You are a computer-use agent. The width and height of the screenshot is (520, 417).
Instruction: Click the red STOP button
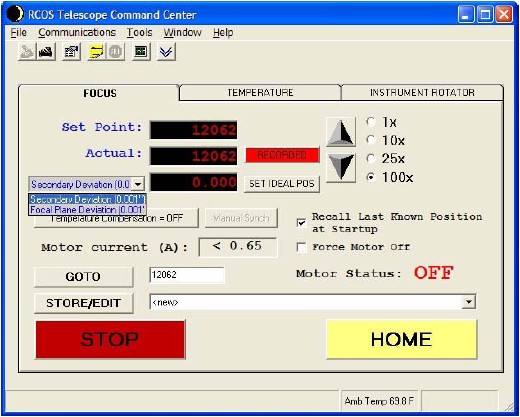pyautogui.click(x=110, y=340)
